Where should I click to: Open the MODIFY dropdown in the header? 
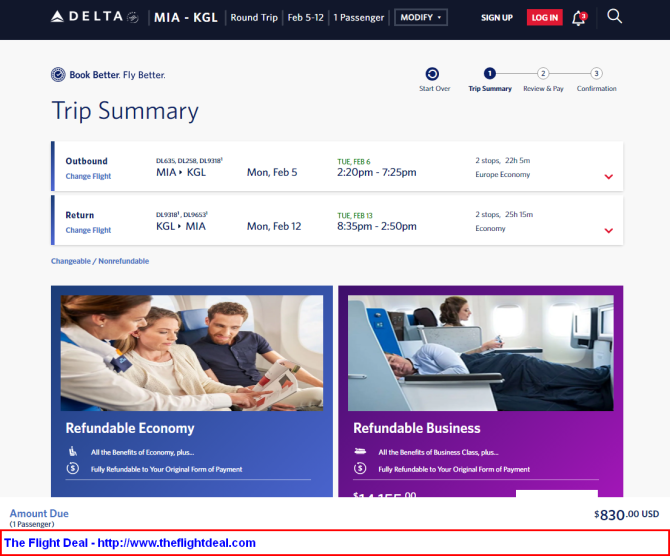pyautogui.click(x=421, y=18)
